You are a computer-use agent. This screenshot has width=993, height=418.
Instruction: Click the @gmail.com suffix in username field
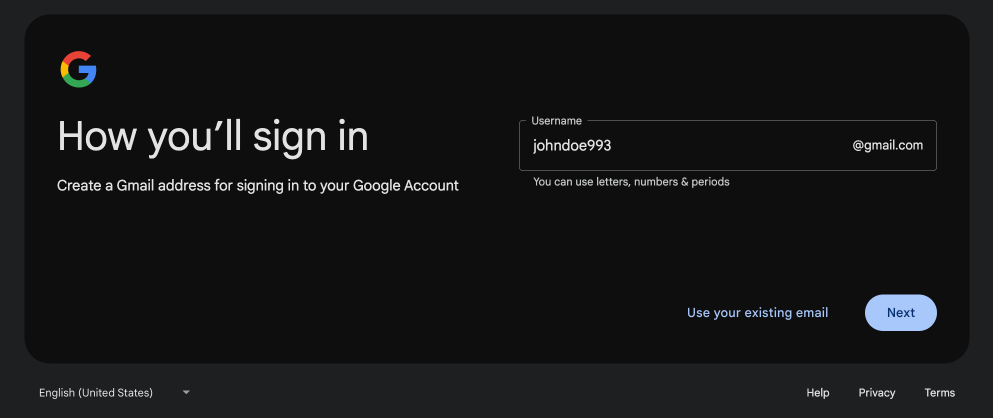pyautogui.click(x=887, y=146)
